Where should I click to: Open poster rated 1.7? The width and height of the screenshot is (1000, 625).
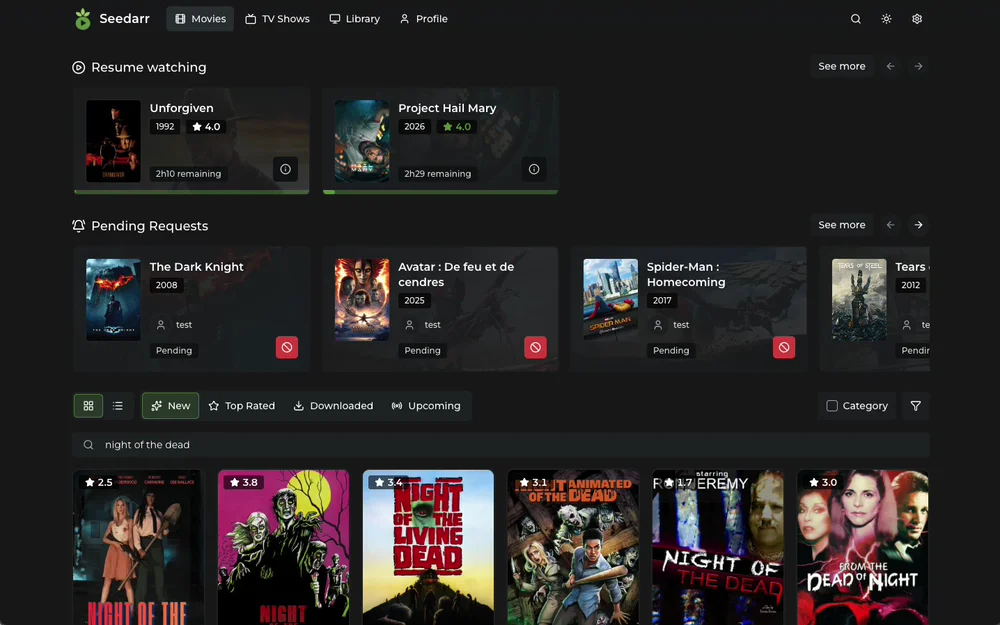coord(717,547)
